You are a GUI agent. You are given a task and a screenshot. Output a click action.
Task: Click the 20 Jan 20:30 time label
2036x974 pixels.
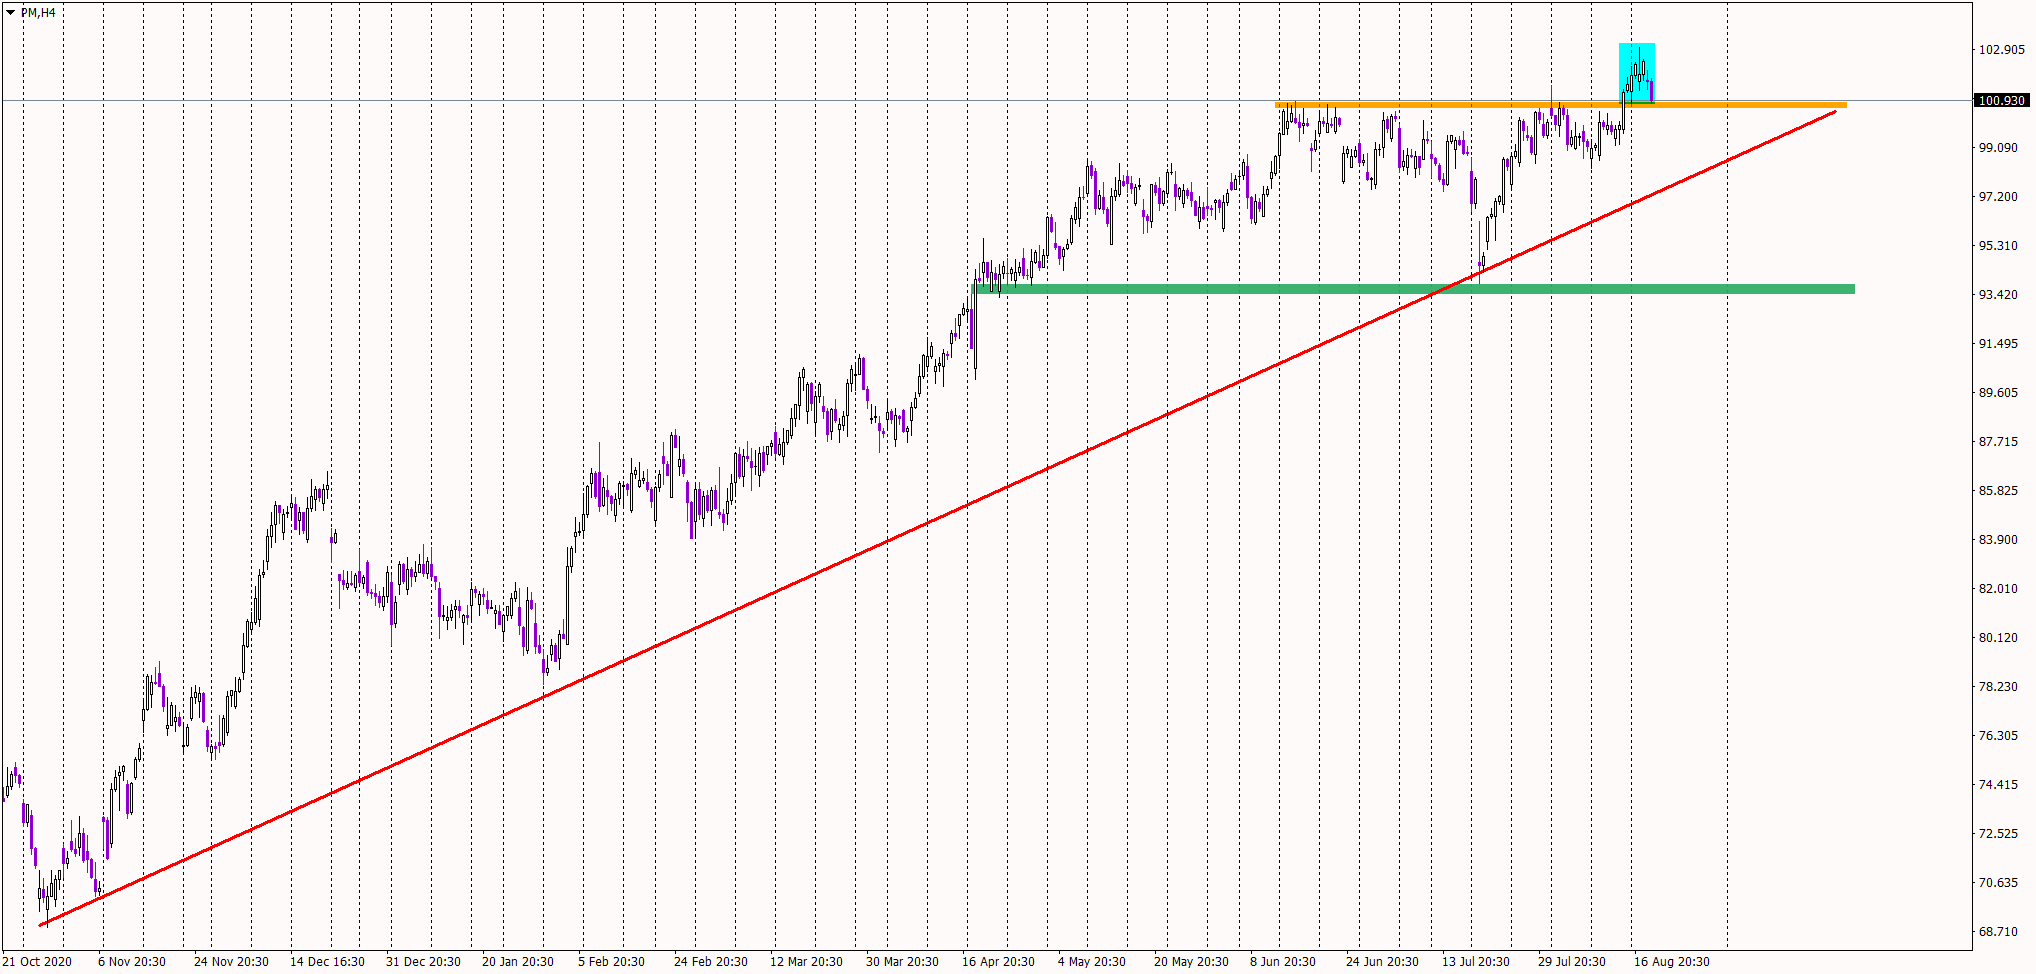pos(518,962)
